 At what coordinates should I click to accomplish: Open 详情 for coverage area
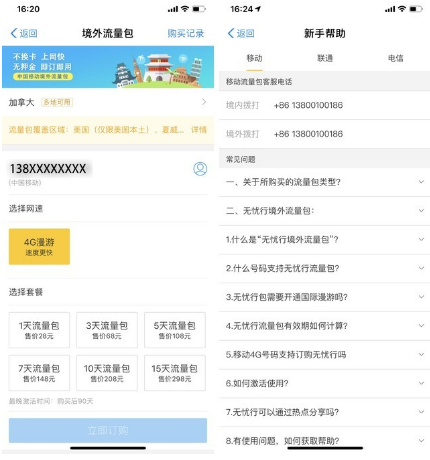click(x=199, y=130)
